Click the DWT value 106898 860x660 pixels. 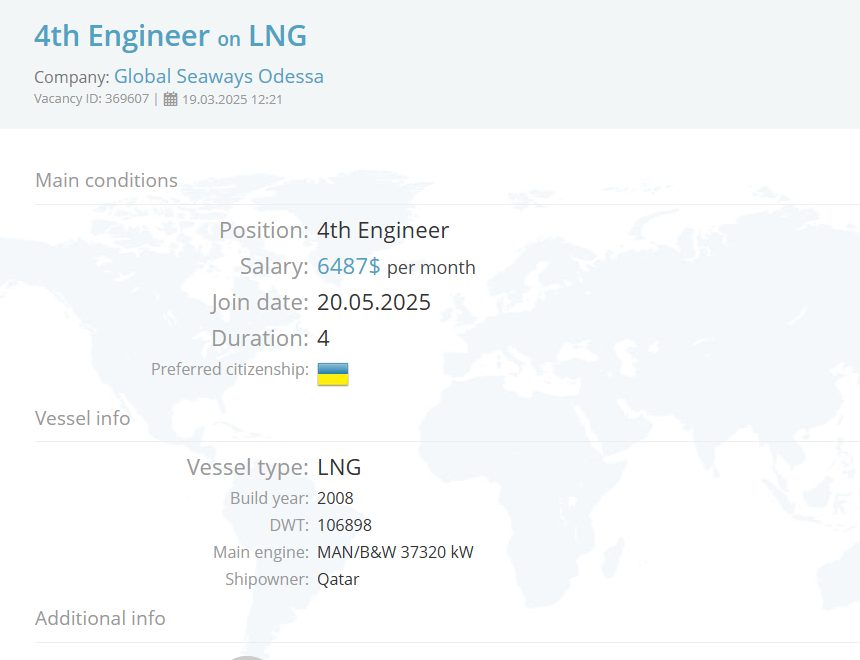(x=344, y=526)
